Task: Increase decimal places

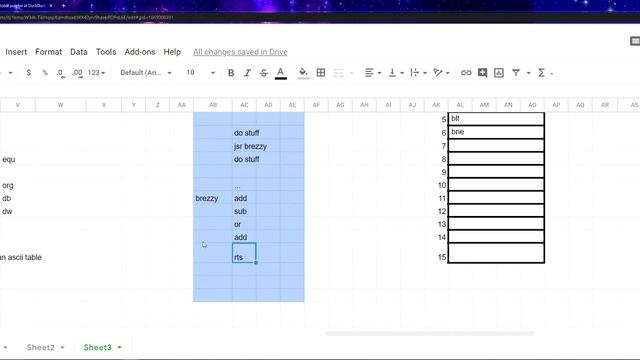Action: click(77, 73)
